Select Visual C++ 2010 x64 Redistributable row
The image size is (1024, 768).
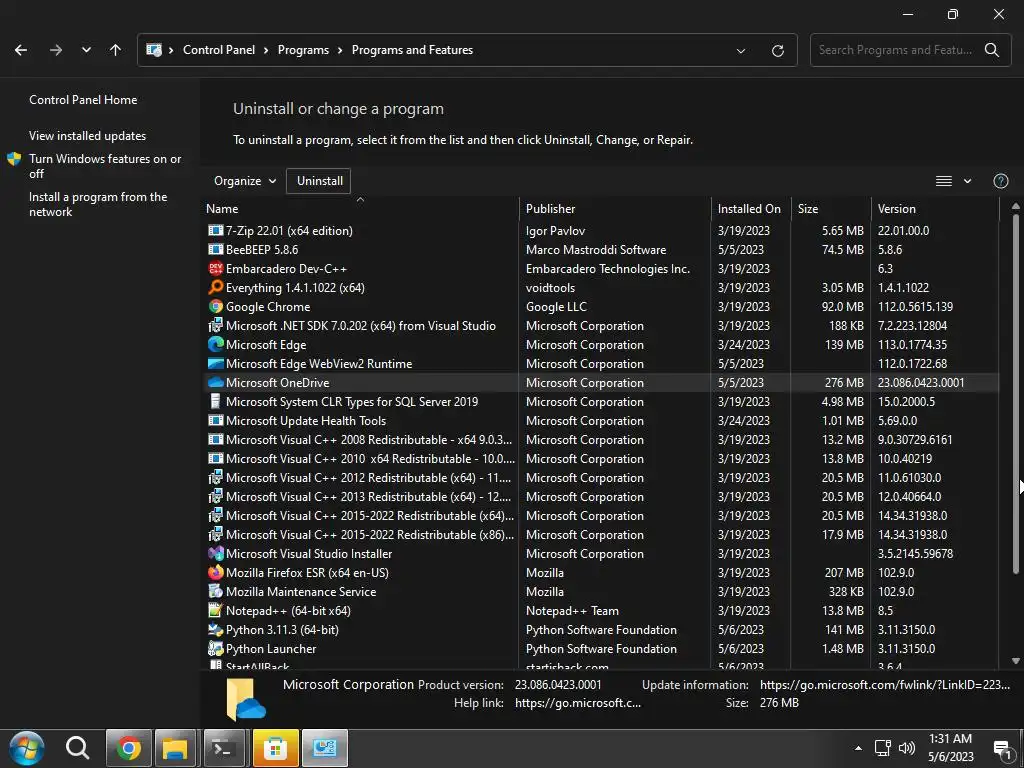point(601,458)
